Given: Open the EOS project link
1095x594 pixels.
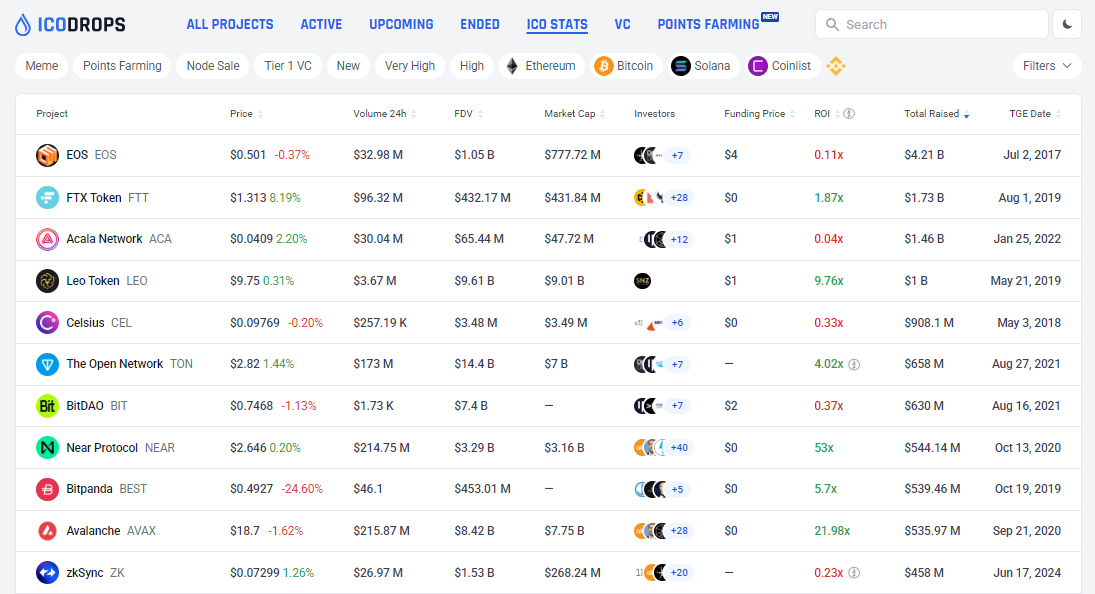Looking at the screenshot, I should point(77,155).
